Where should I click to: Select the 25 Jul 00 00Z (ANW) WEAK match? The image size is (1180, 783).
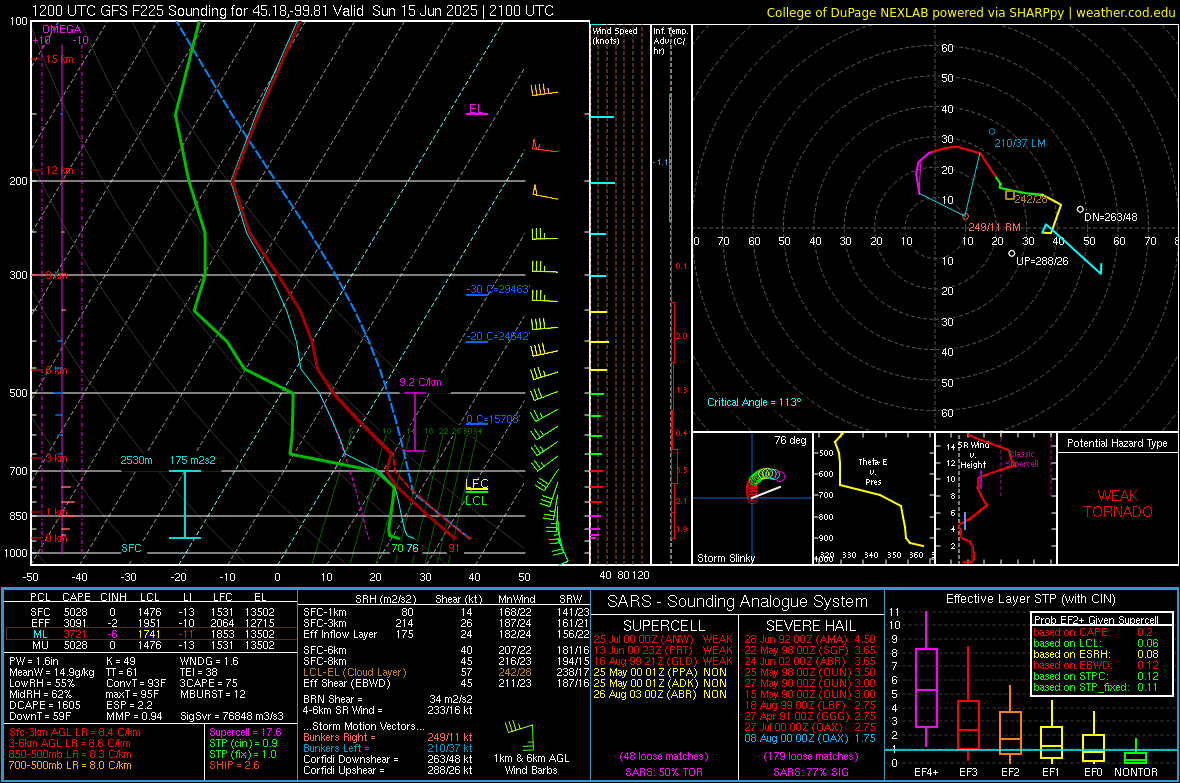[x=663, y=639]
